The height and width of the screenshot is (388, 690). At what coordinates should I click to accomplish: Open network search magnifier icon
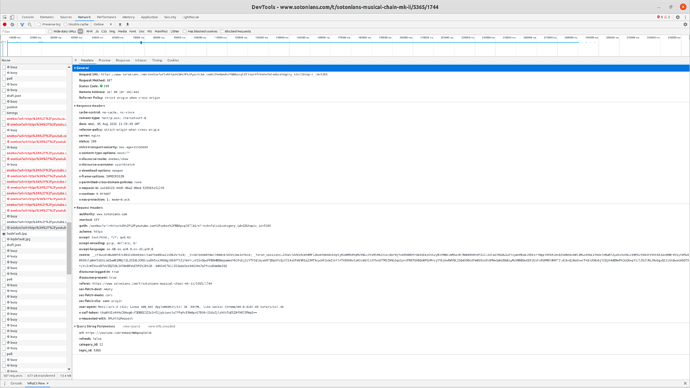(x=29, y=25)
